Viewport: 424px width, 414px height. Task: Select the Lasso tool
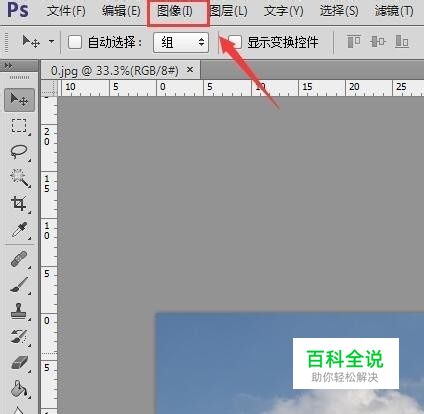point(19,152)
